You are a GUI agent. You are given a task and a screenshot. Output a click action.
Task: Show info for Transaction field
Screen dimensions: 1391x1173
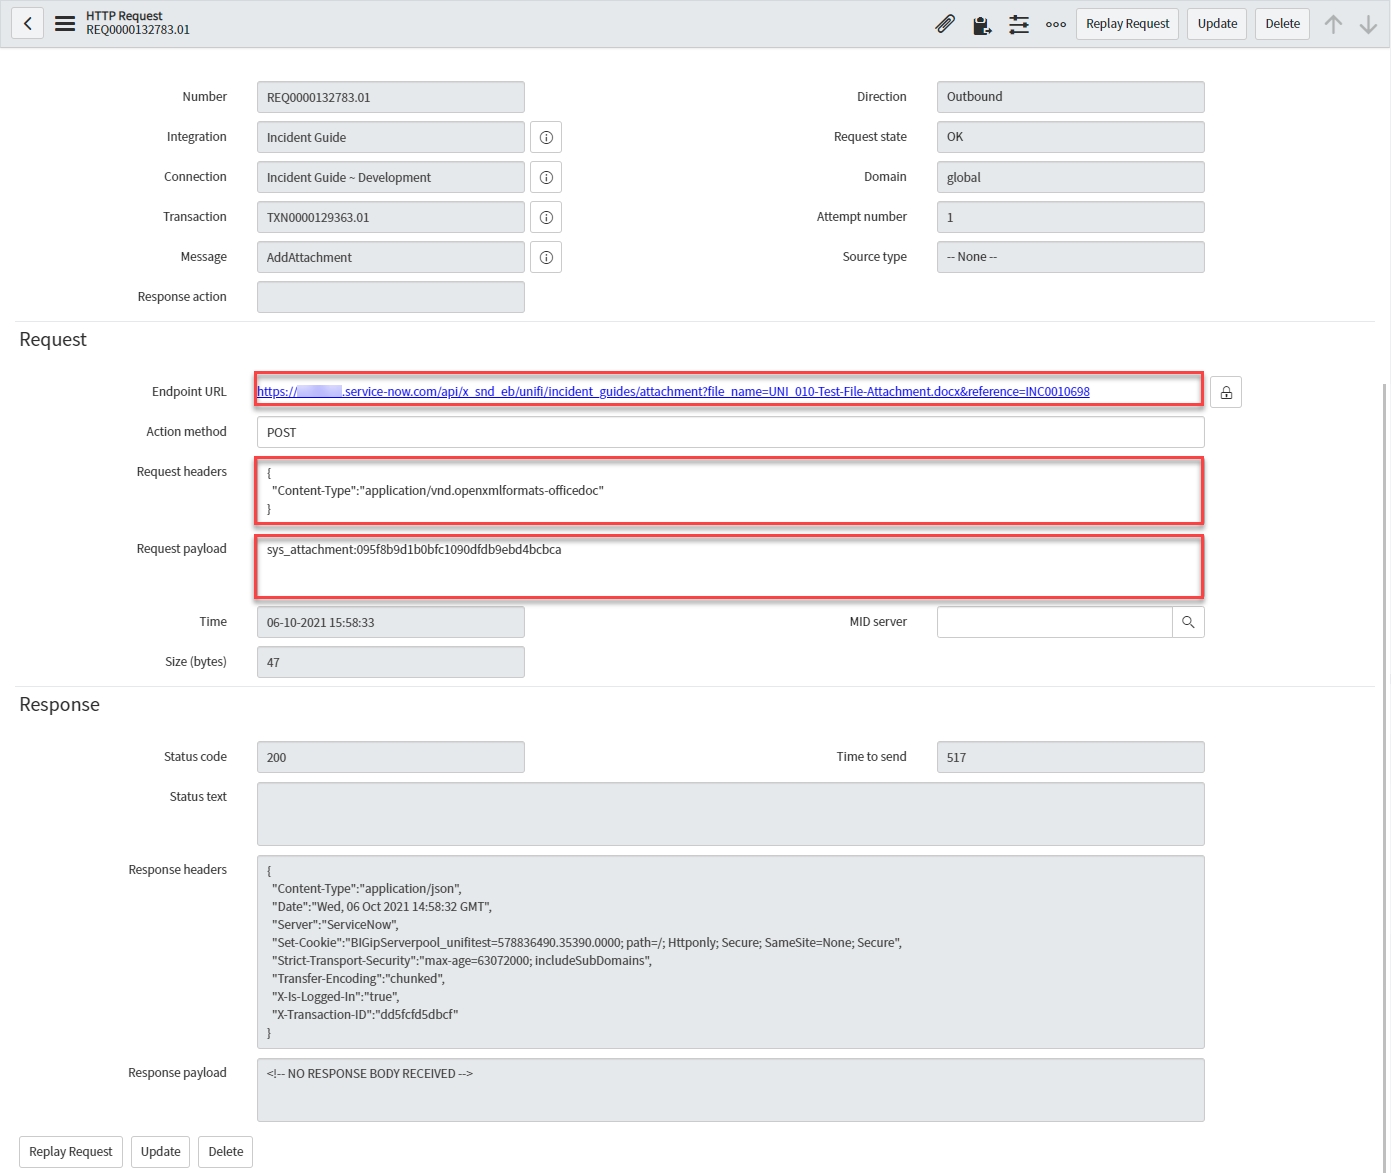click(546, 217)
